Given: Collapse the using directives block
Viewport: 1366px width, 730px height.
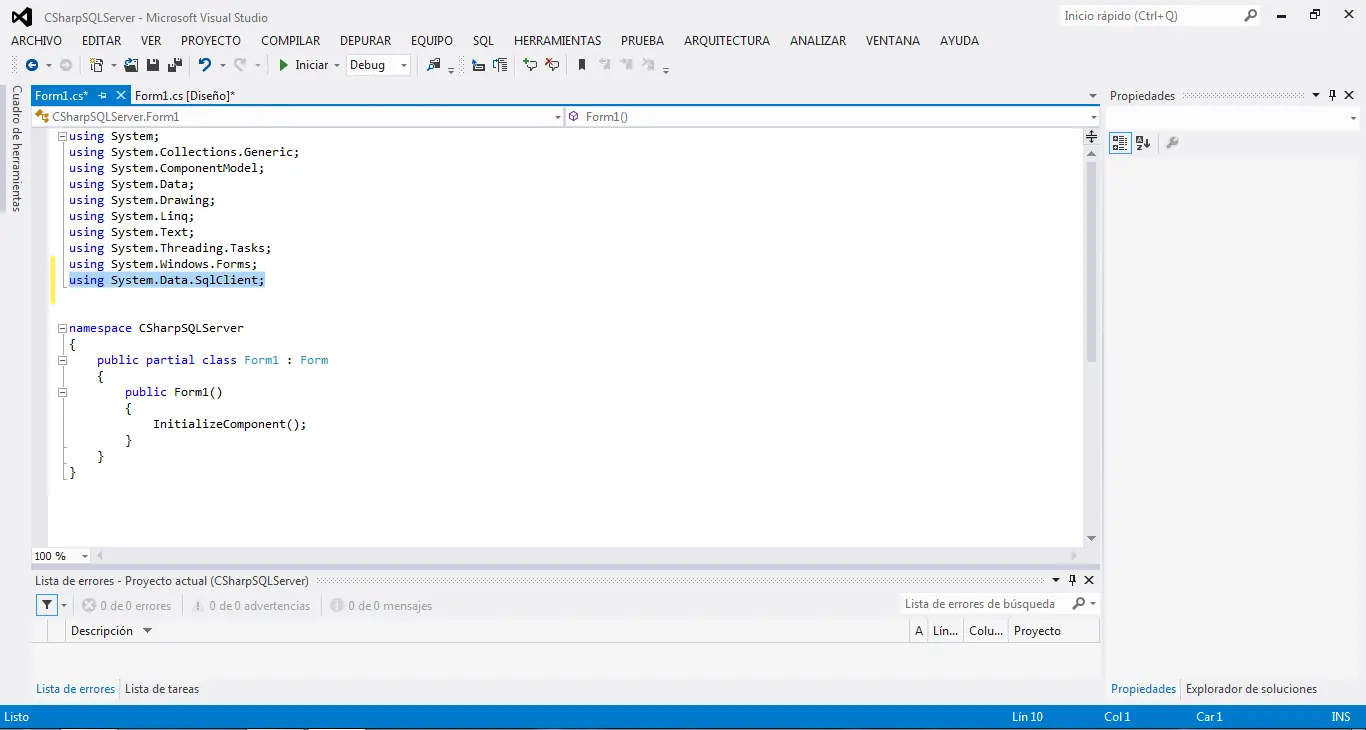Looking at the screenshot, I should [62, 136].
